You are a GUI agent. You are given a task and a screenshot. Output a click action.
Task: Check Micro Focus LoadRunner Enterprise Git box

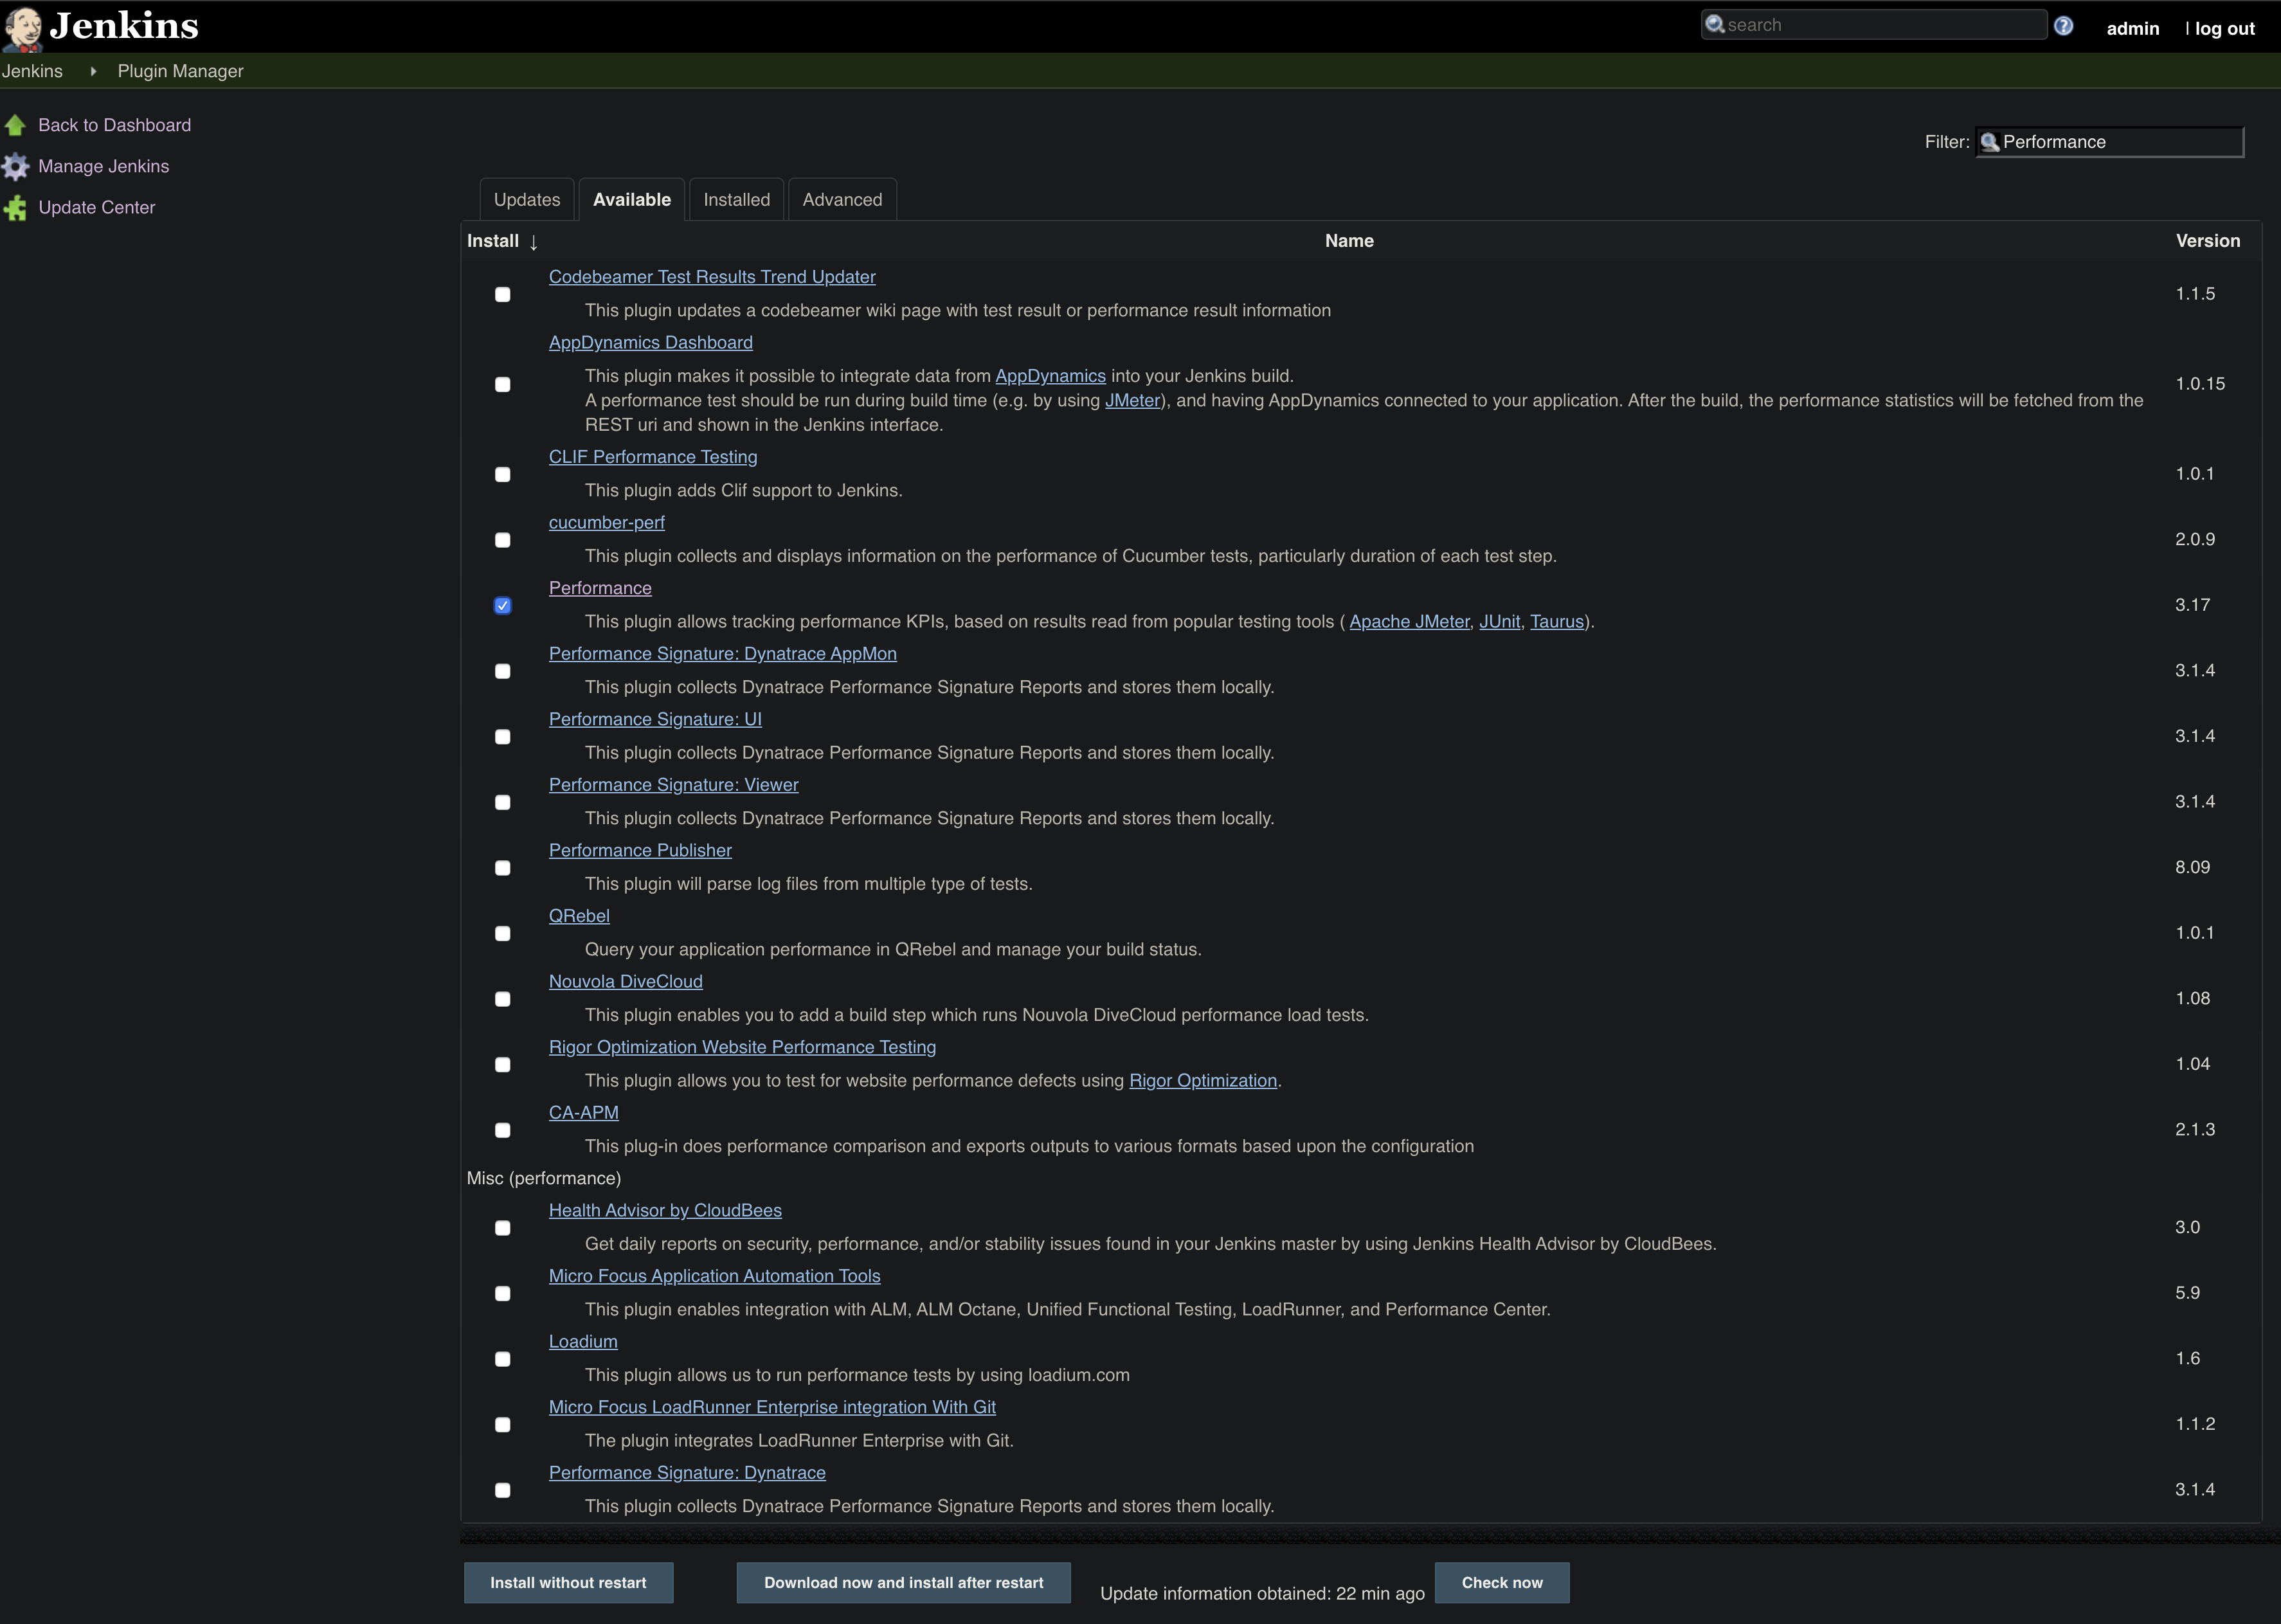pos(503,1425)
